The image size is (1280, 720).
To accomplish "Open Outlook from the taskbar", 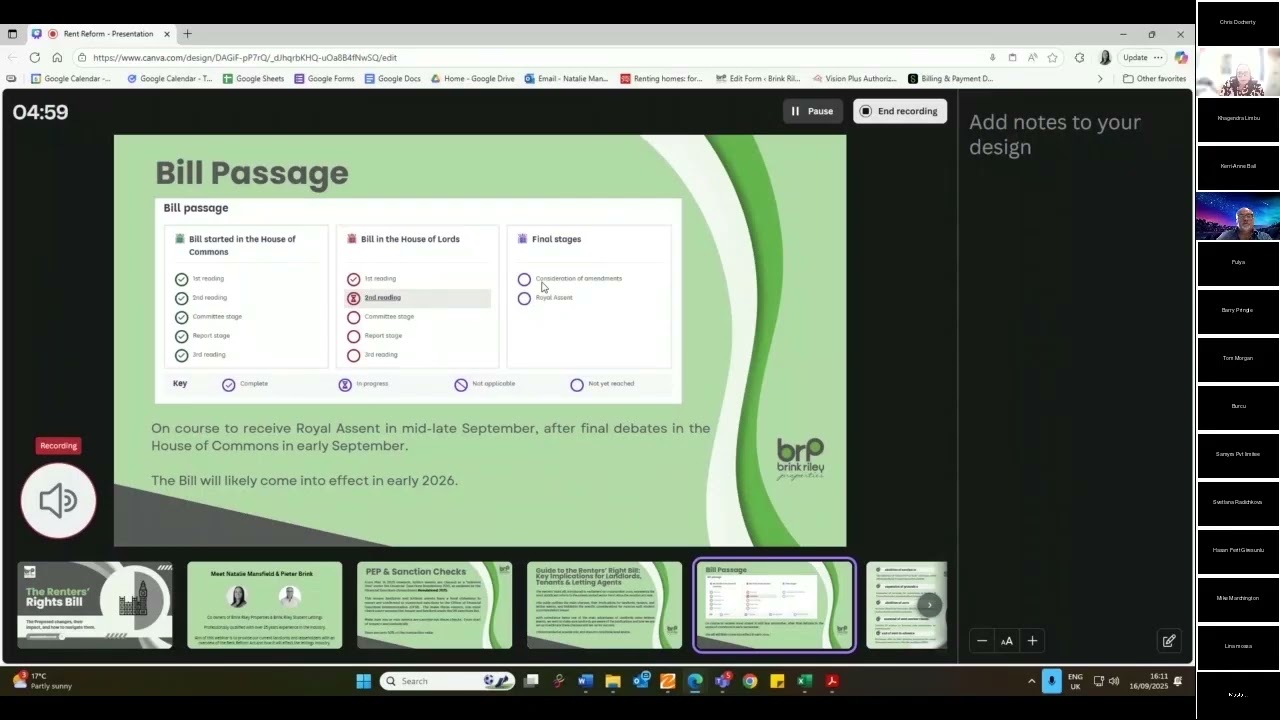I will point(640,681).
